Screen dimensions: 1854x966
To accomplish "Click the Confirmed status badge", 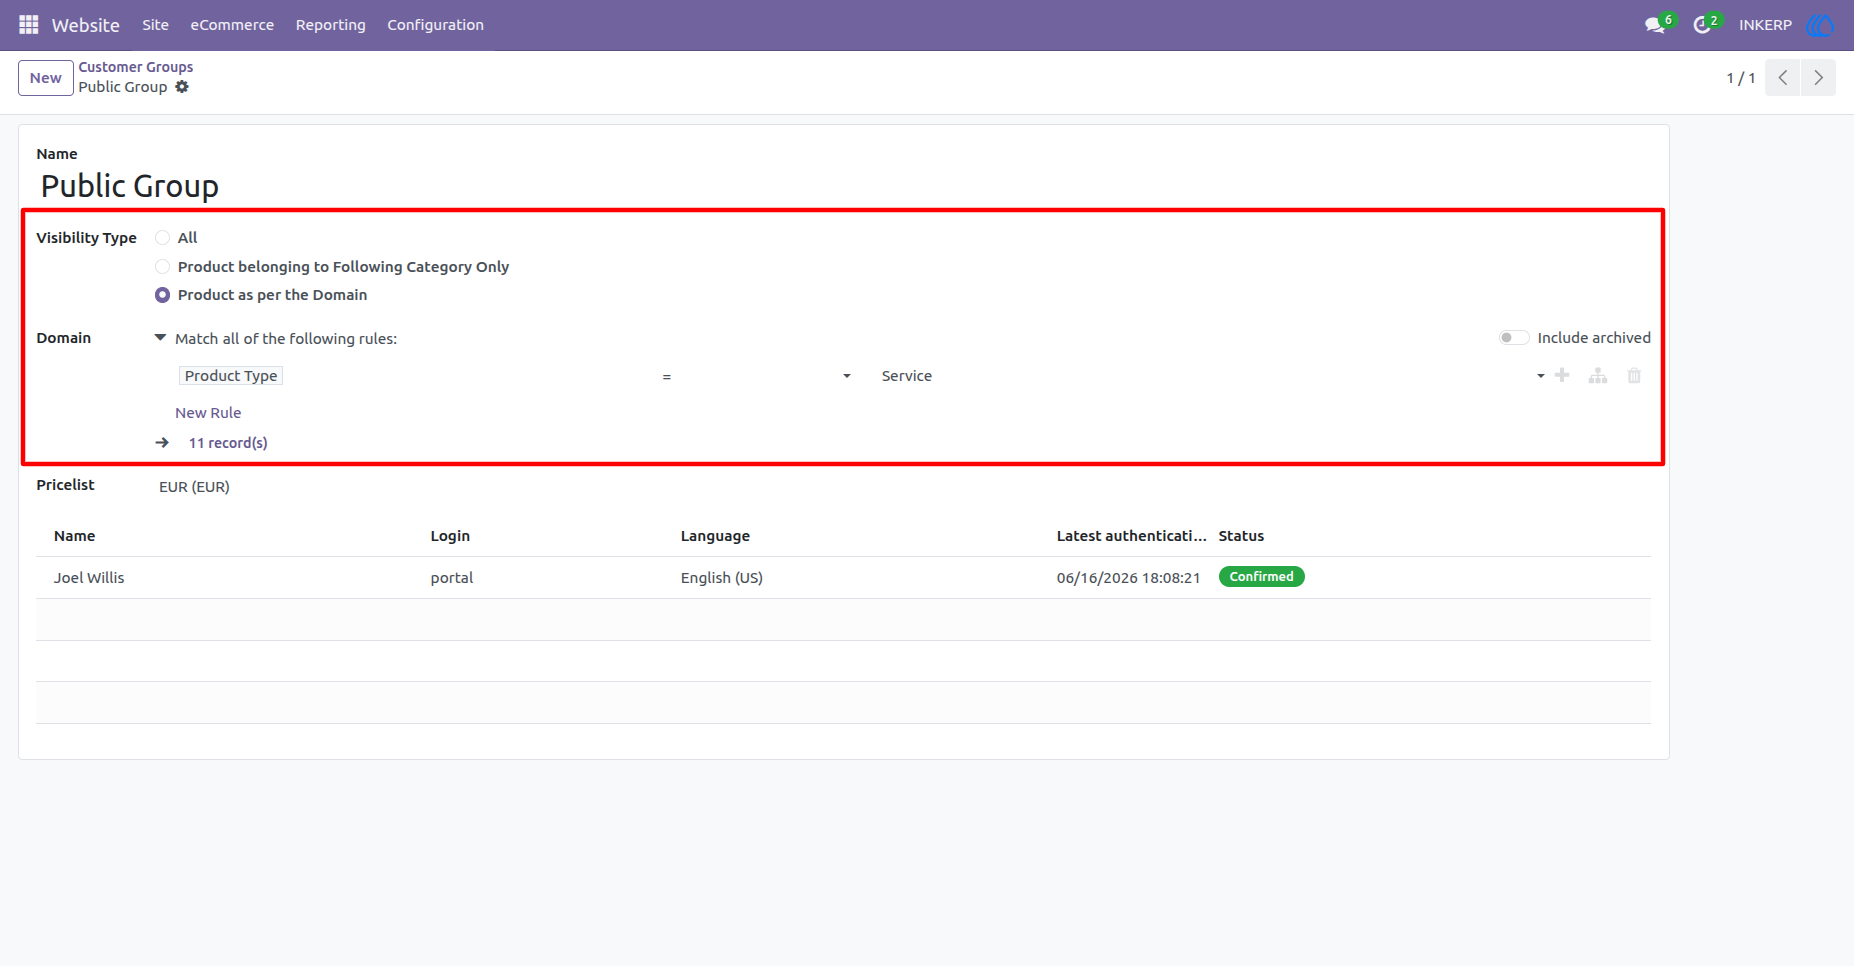I will pos(1261,577).
